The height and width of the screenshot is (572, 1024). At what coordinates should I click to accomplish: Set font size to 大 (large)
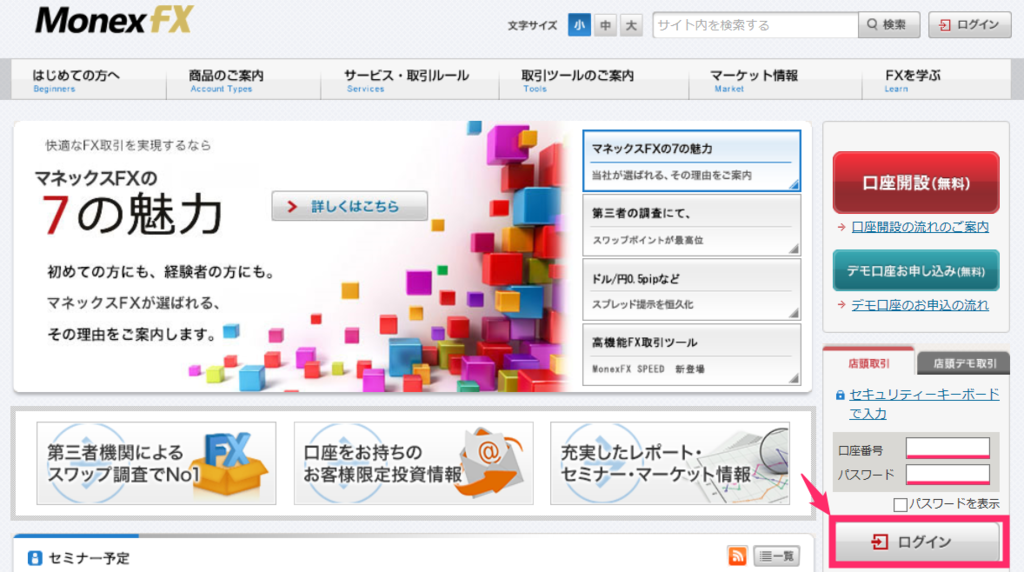click(x=631, y=25)
